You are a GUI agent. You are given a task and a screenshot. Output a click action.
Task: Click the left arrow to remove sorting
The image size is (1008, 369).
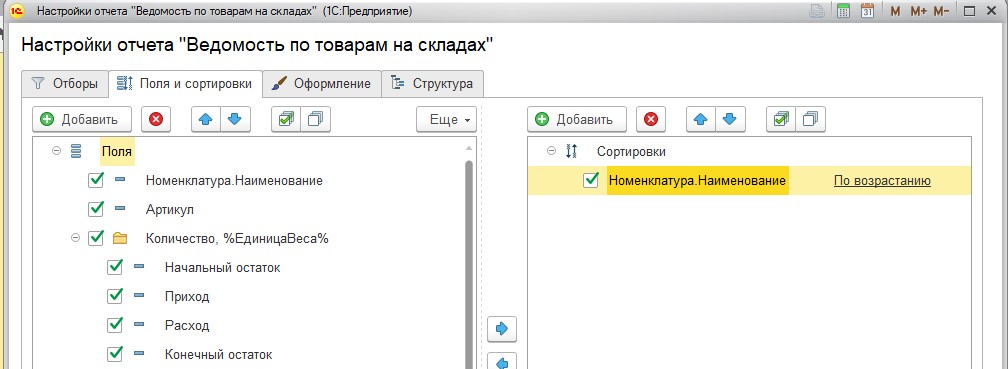tap(502, 362)
